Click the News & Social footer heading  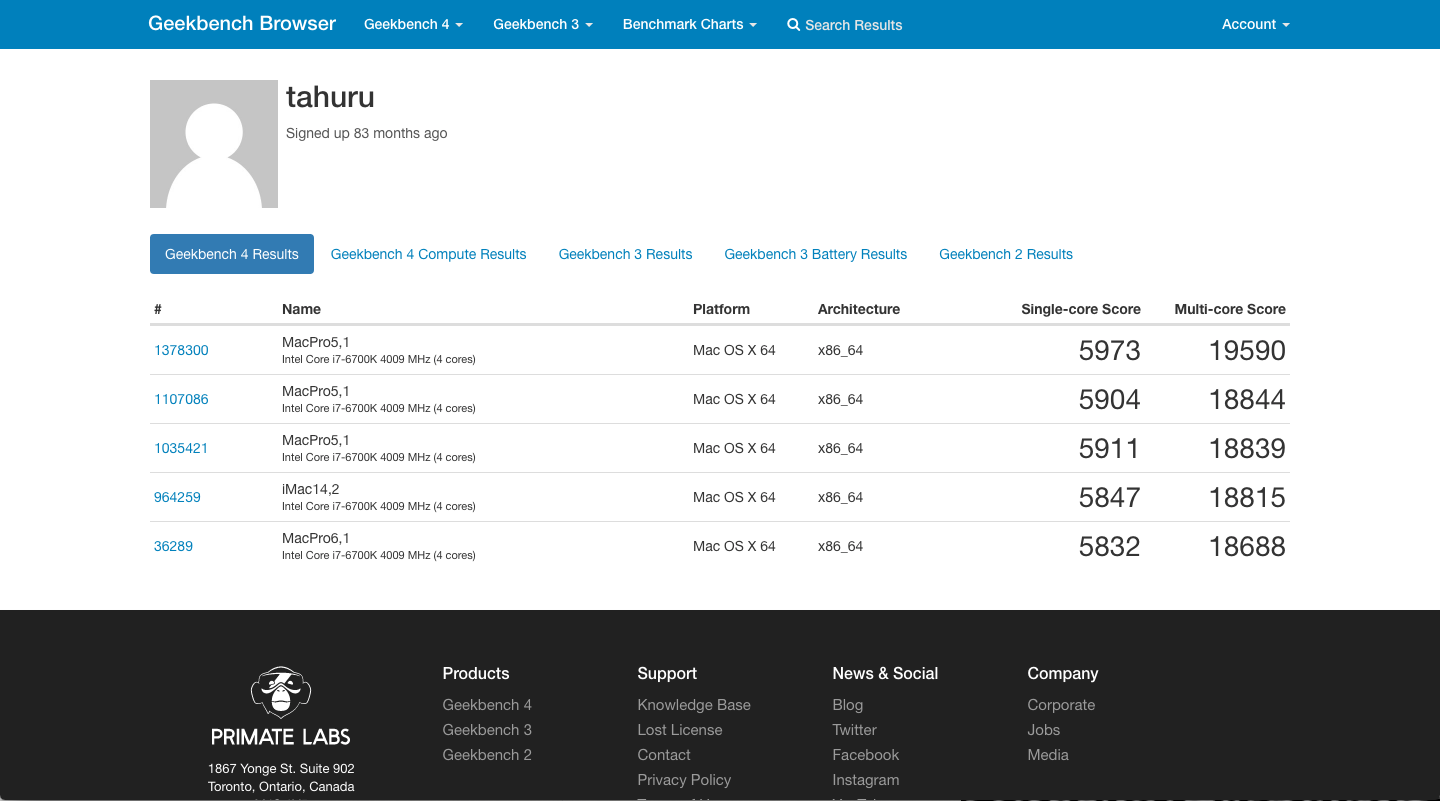885,674
